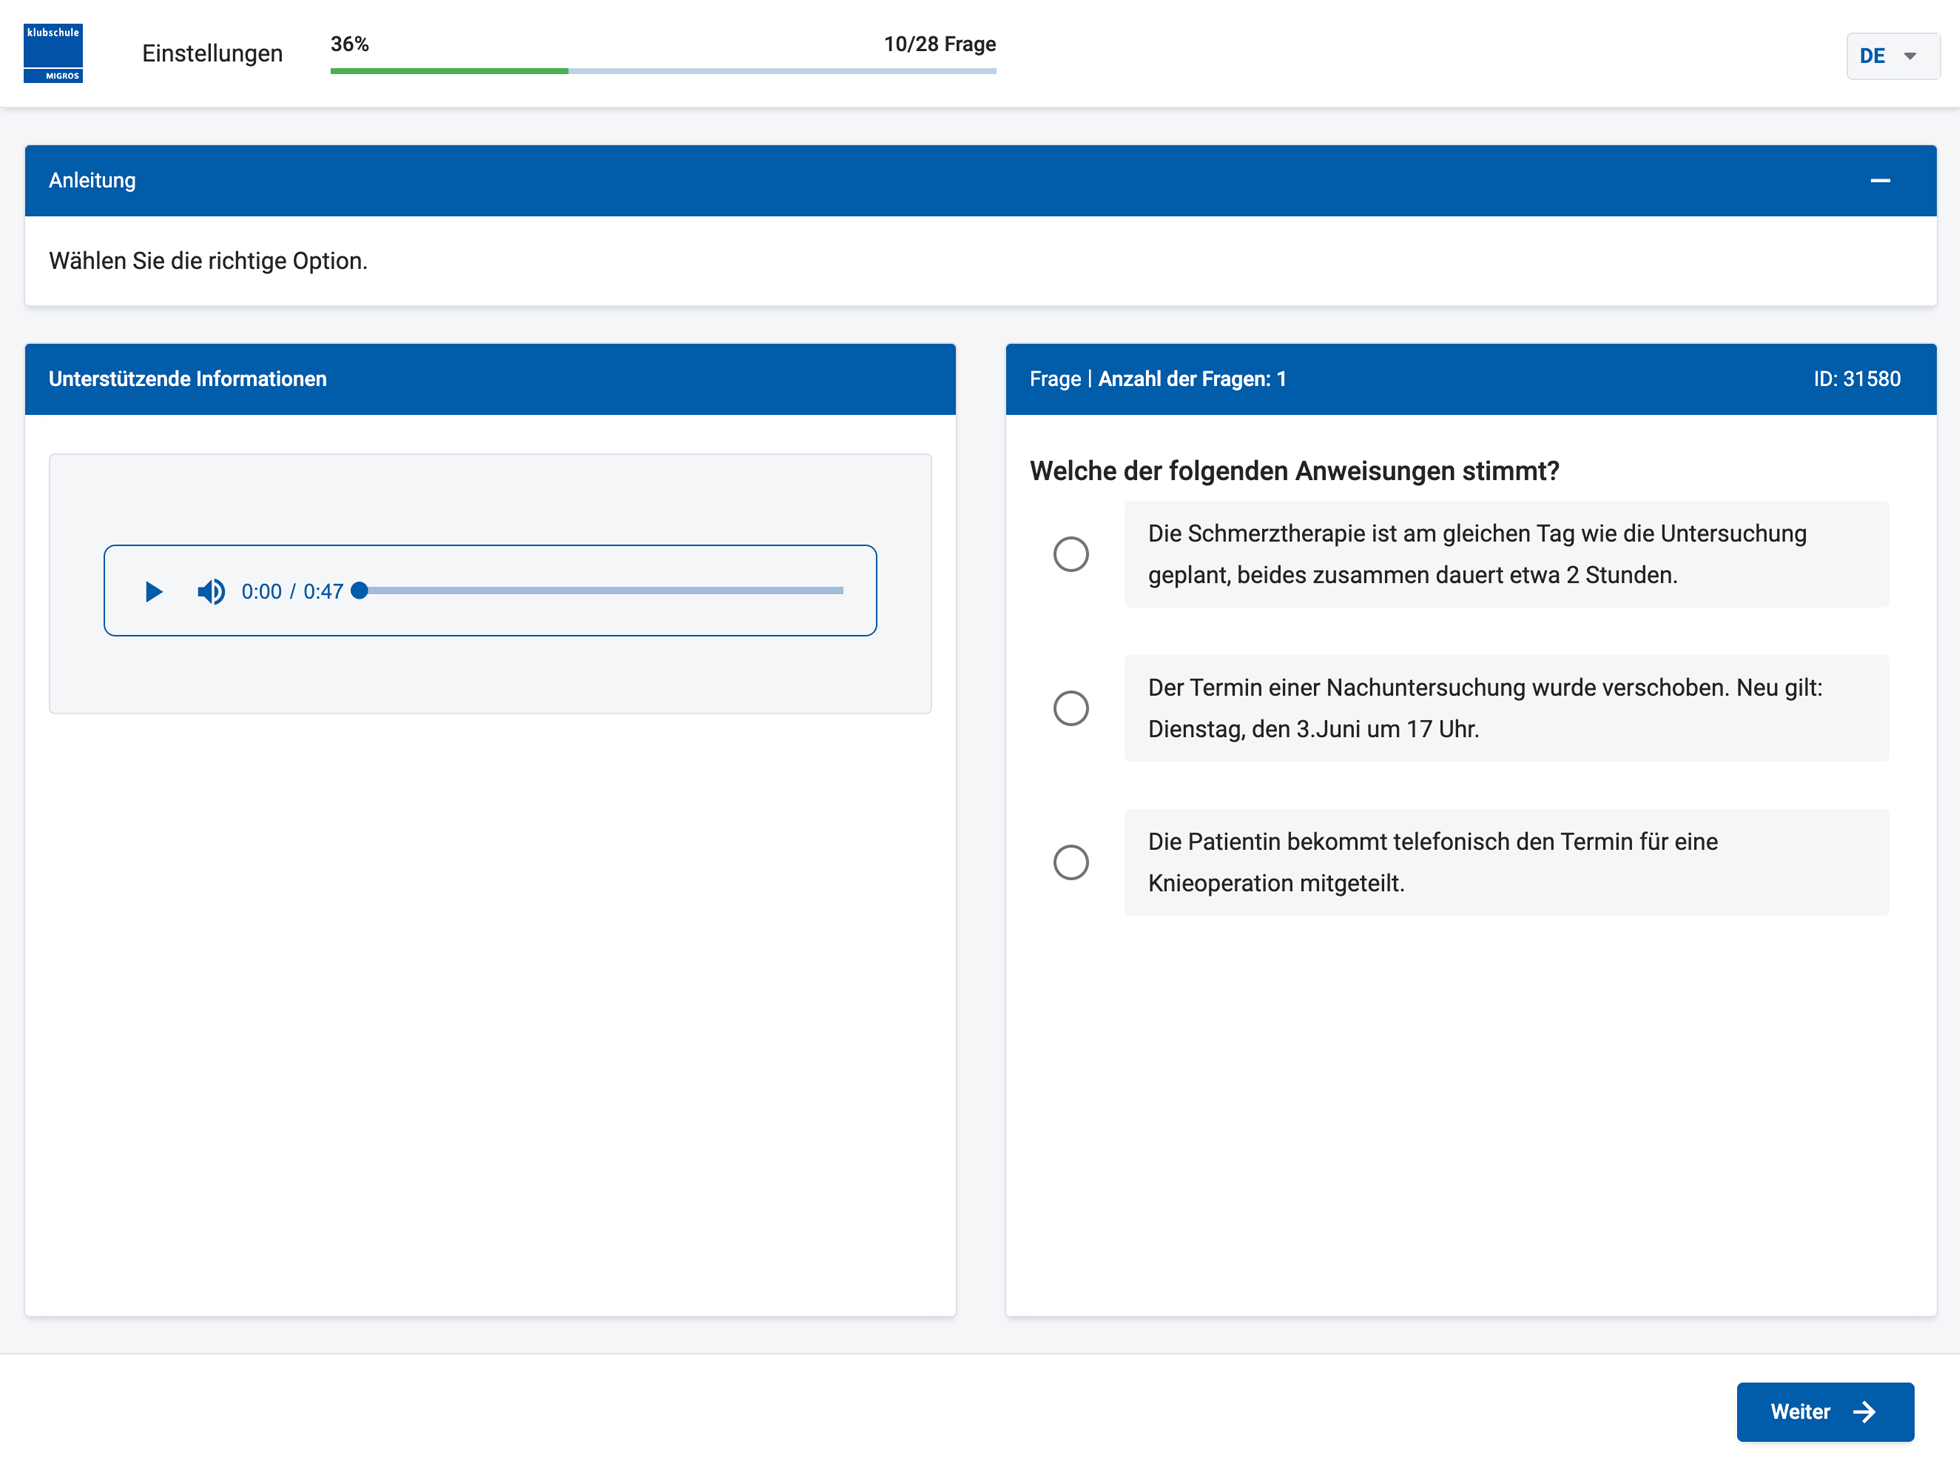The image size is (1960, 1470).
Task: Click the language dropdown arrow
Action: coord(1910,56)
